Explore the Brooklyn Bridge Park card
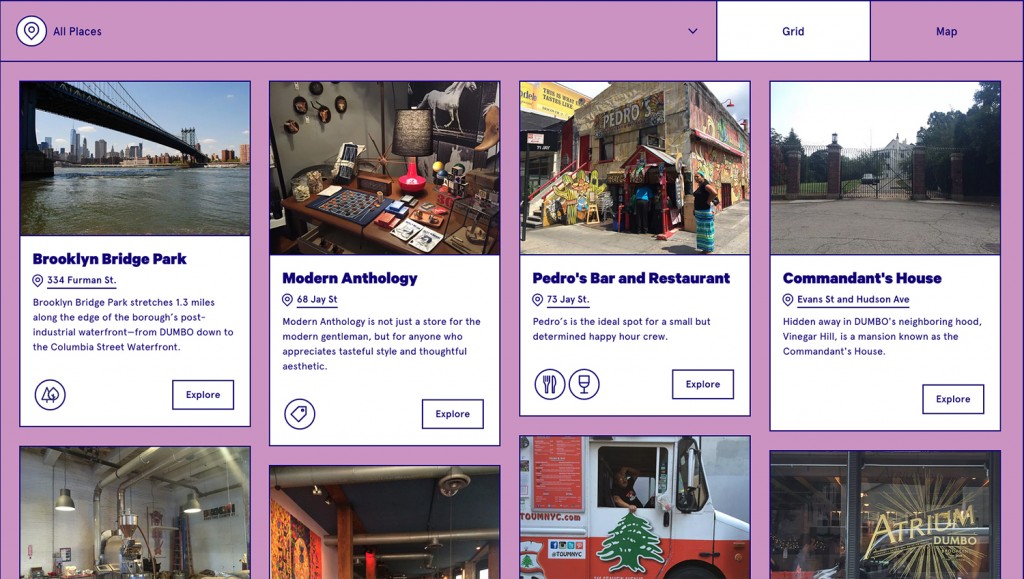 203,395
